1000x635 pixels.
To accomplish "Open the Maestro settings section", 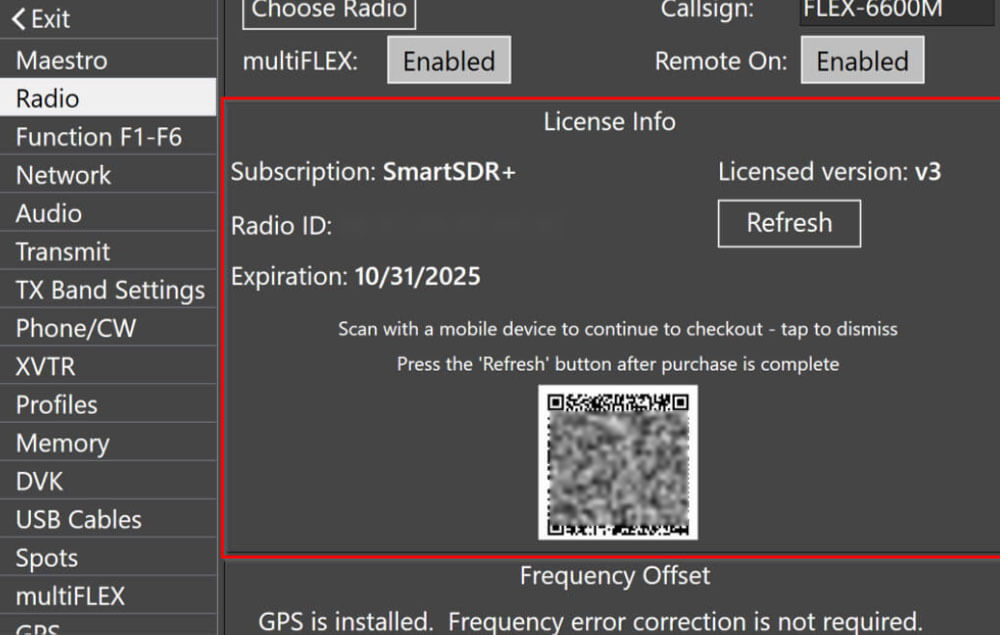I will coord(62,59).
